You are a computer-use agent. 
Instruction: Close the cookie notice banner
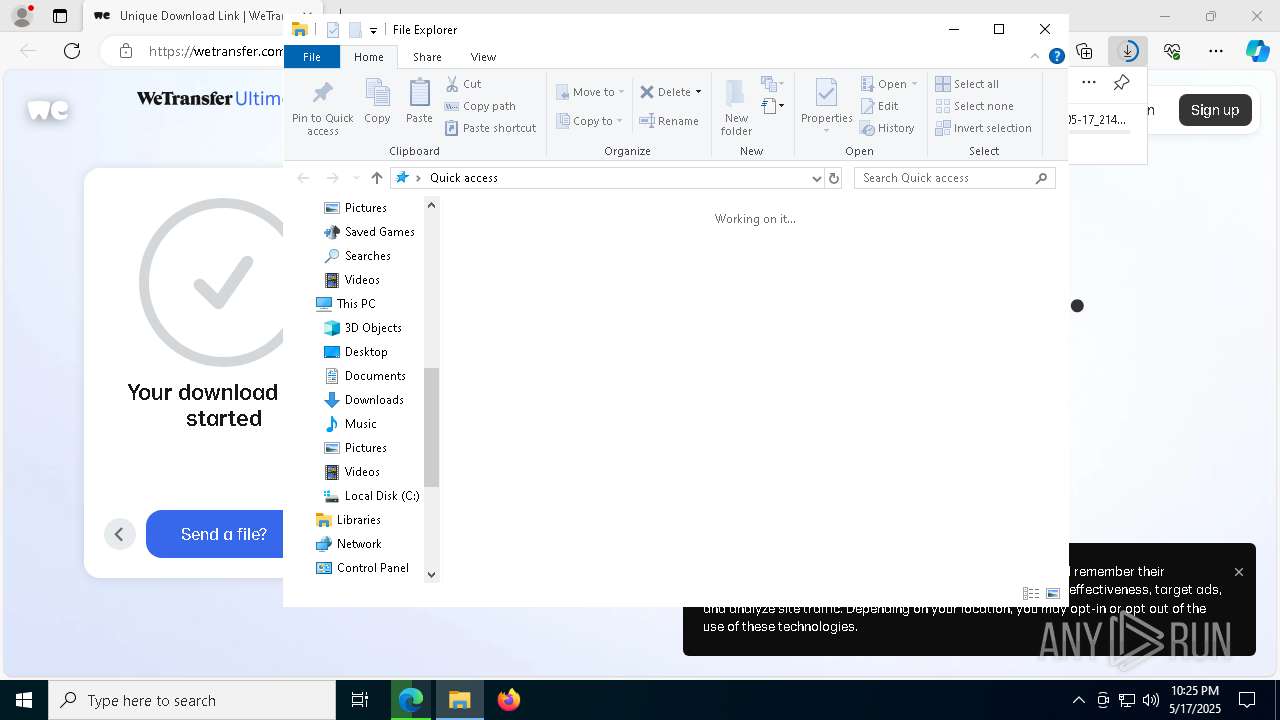[1239, 572]
